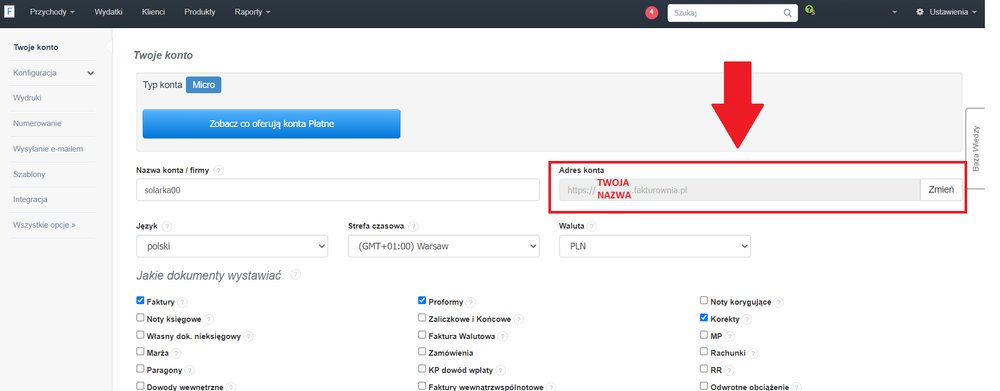Screen dimensions: 1000x391
Task: Open the Baza Wiedzy side tab
Action: 976,148
